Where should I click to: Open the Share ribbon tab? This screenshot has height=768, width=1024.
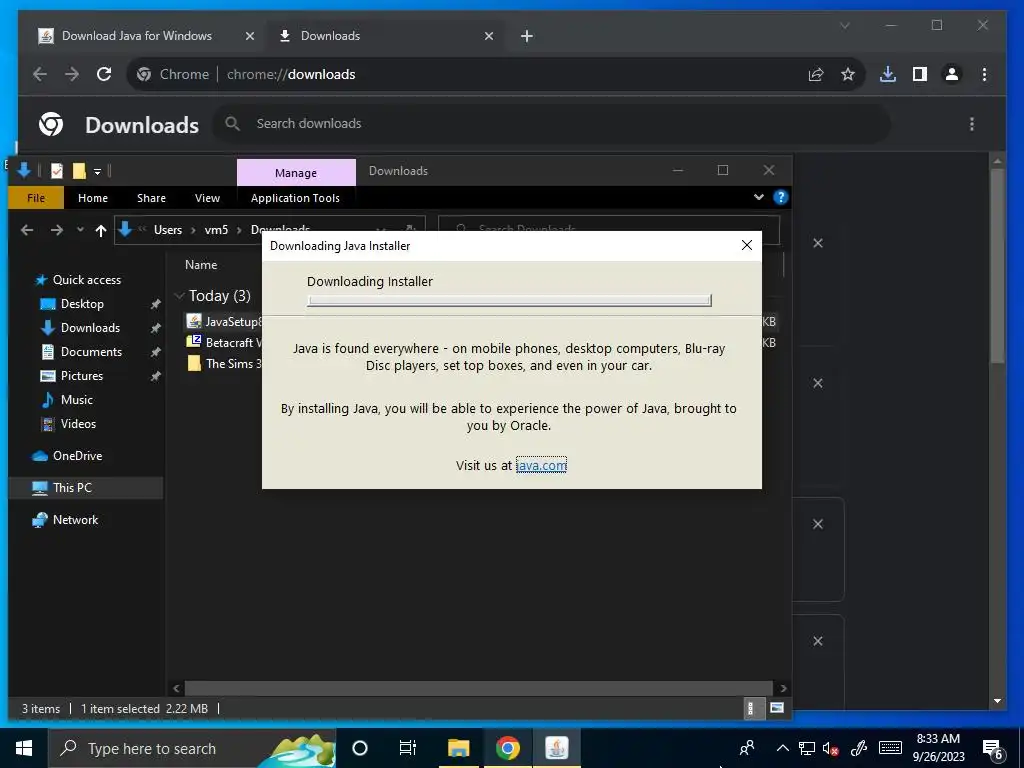[x=151, y=198]
